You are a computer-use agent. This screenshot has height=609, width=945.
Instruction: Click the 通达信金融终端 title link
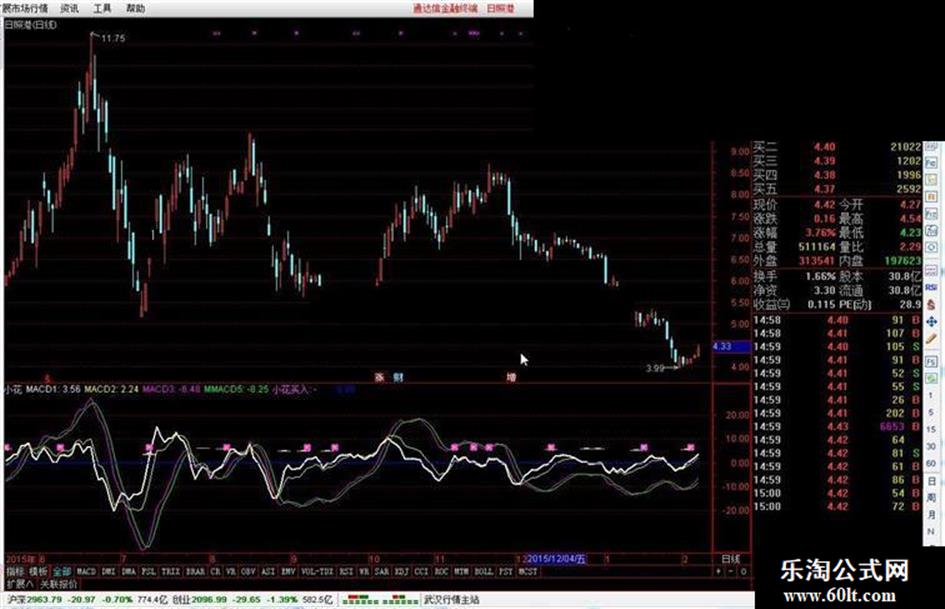[x=445, y=8]
